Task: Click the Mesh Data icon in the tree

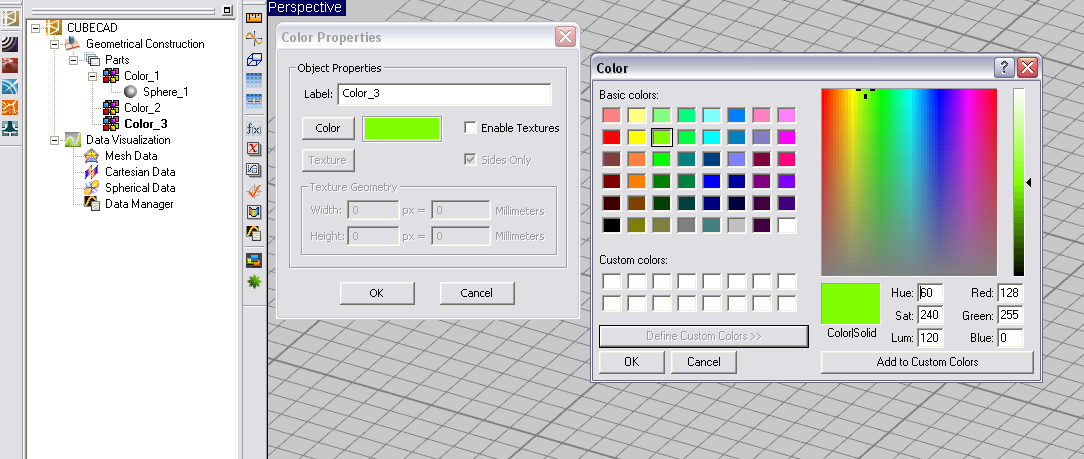Action: click(91, 156)
